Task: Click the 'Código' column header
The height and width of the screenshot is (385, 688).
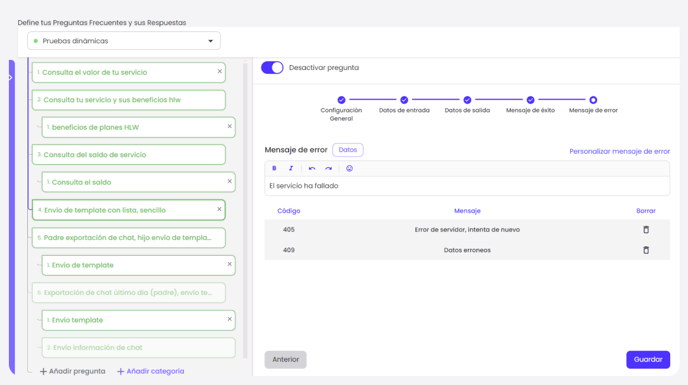Action: [289, 211]
